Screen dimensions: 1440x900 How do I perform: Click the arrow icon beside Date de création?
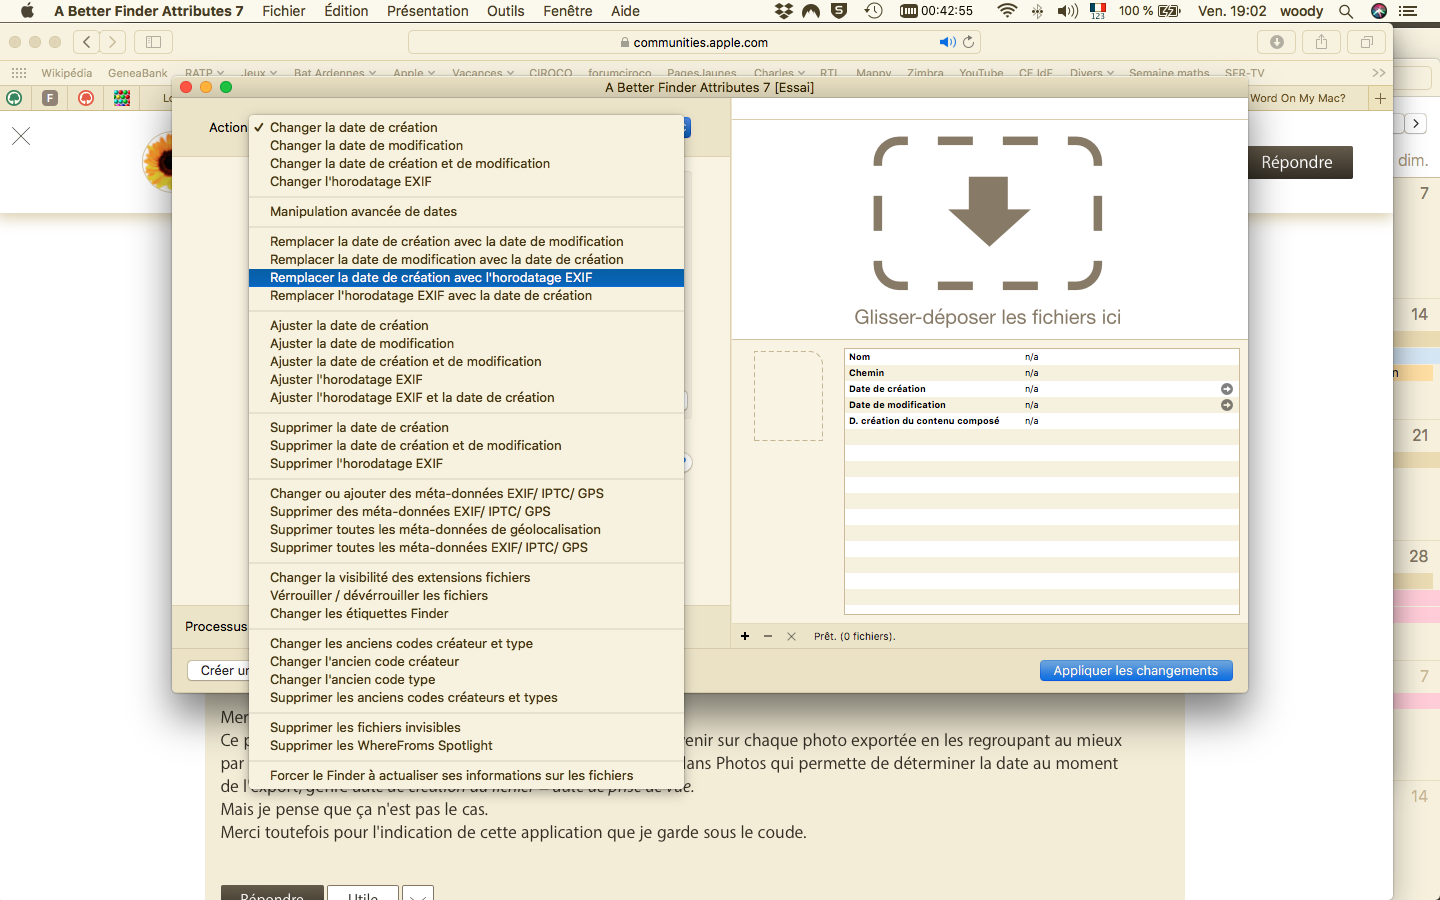click(x=1226, y=389)
